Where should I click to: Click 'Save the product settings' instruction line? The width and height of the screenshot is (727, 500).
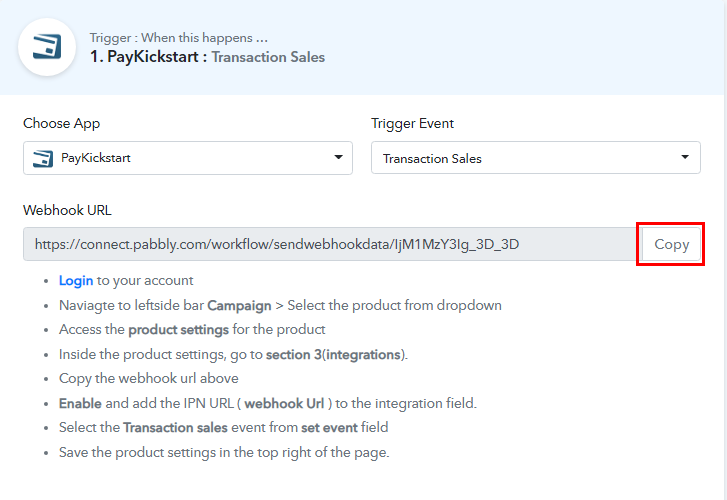click(x=224, y=452)
